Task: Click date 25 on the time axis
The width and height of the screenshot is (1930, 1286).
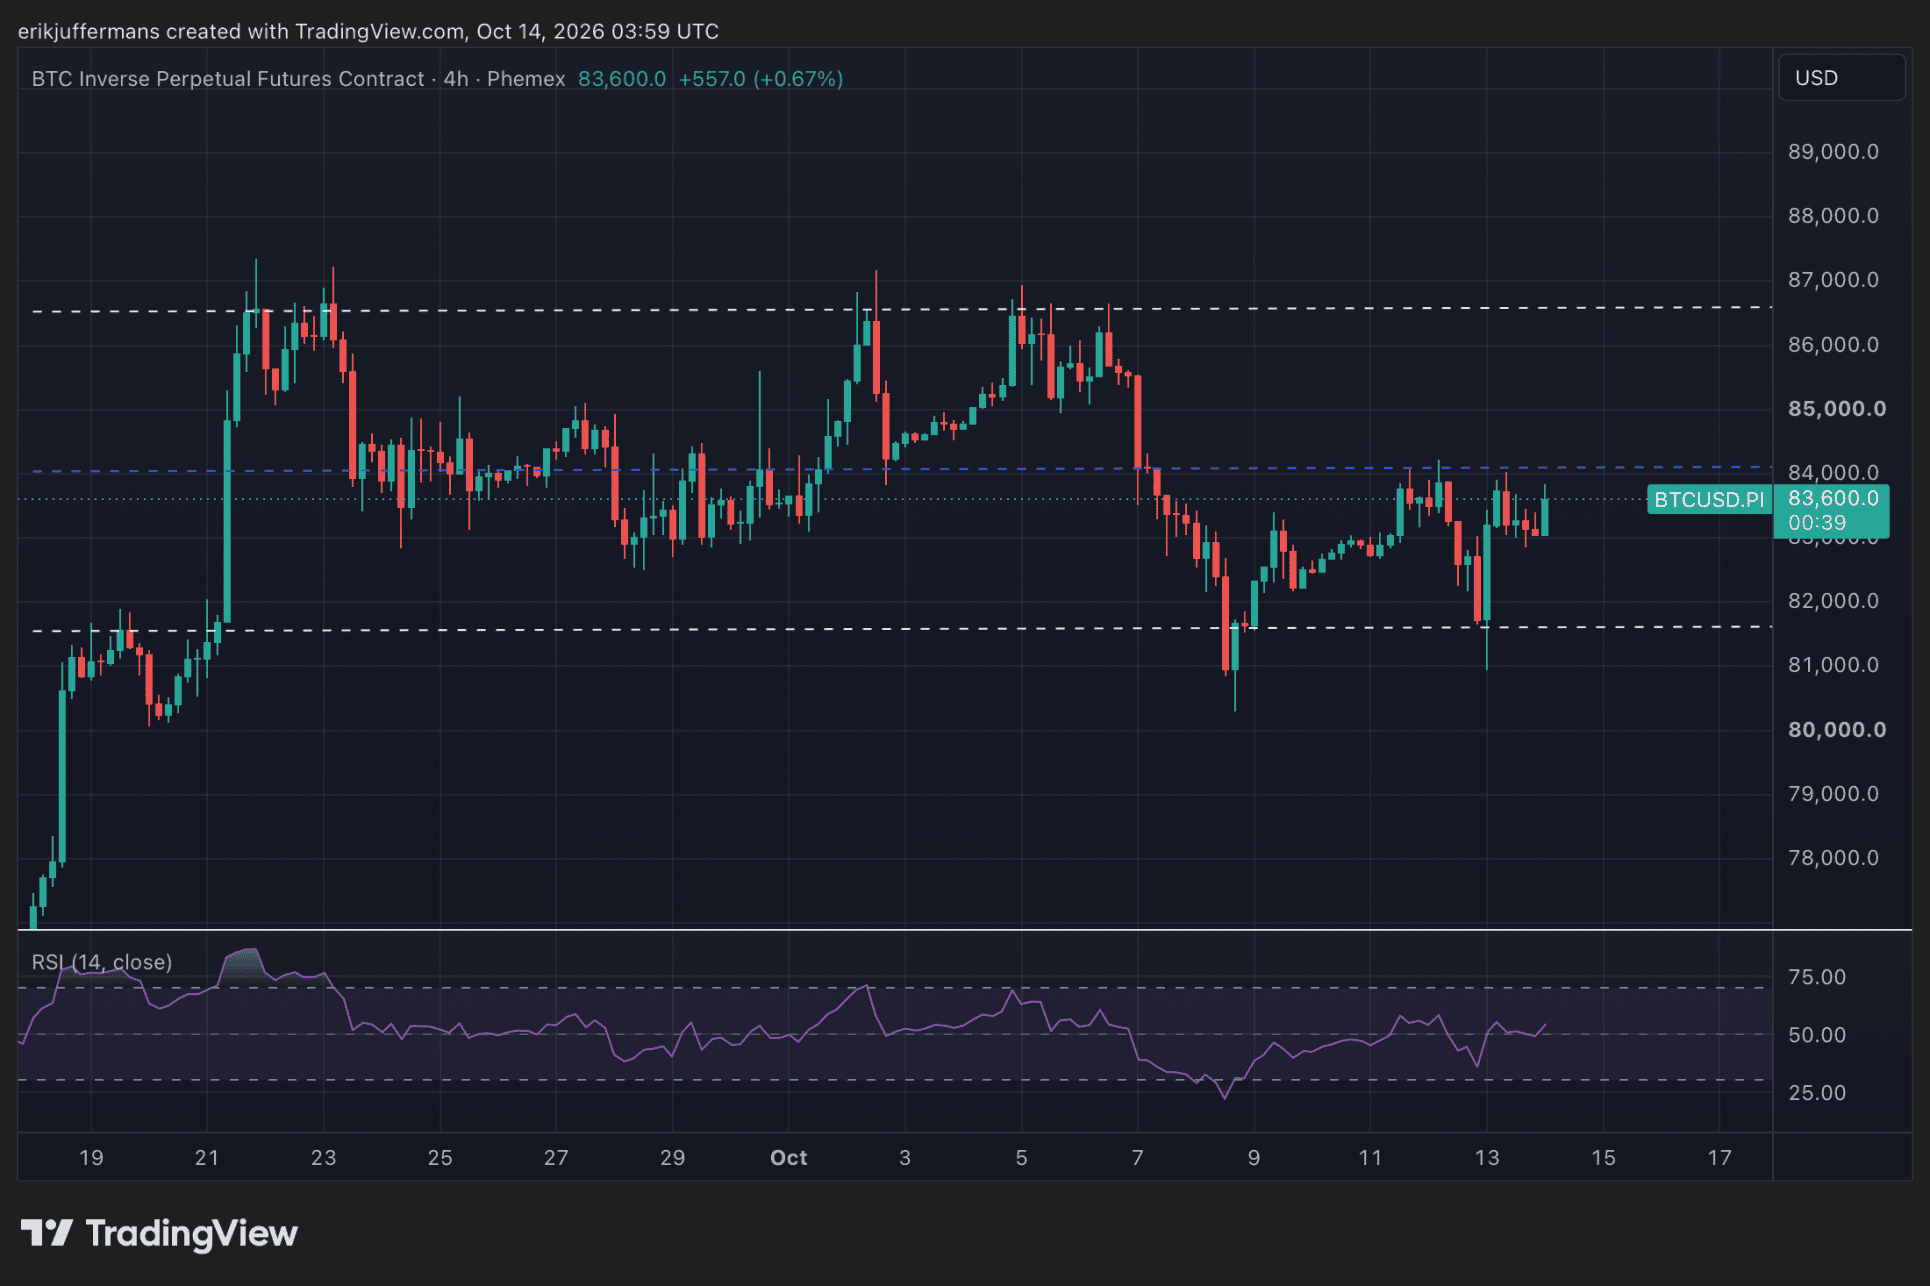Action: (x=440, y=1158)
